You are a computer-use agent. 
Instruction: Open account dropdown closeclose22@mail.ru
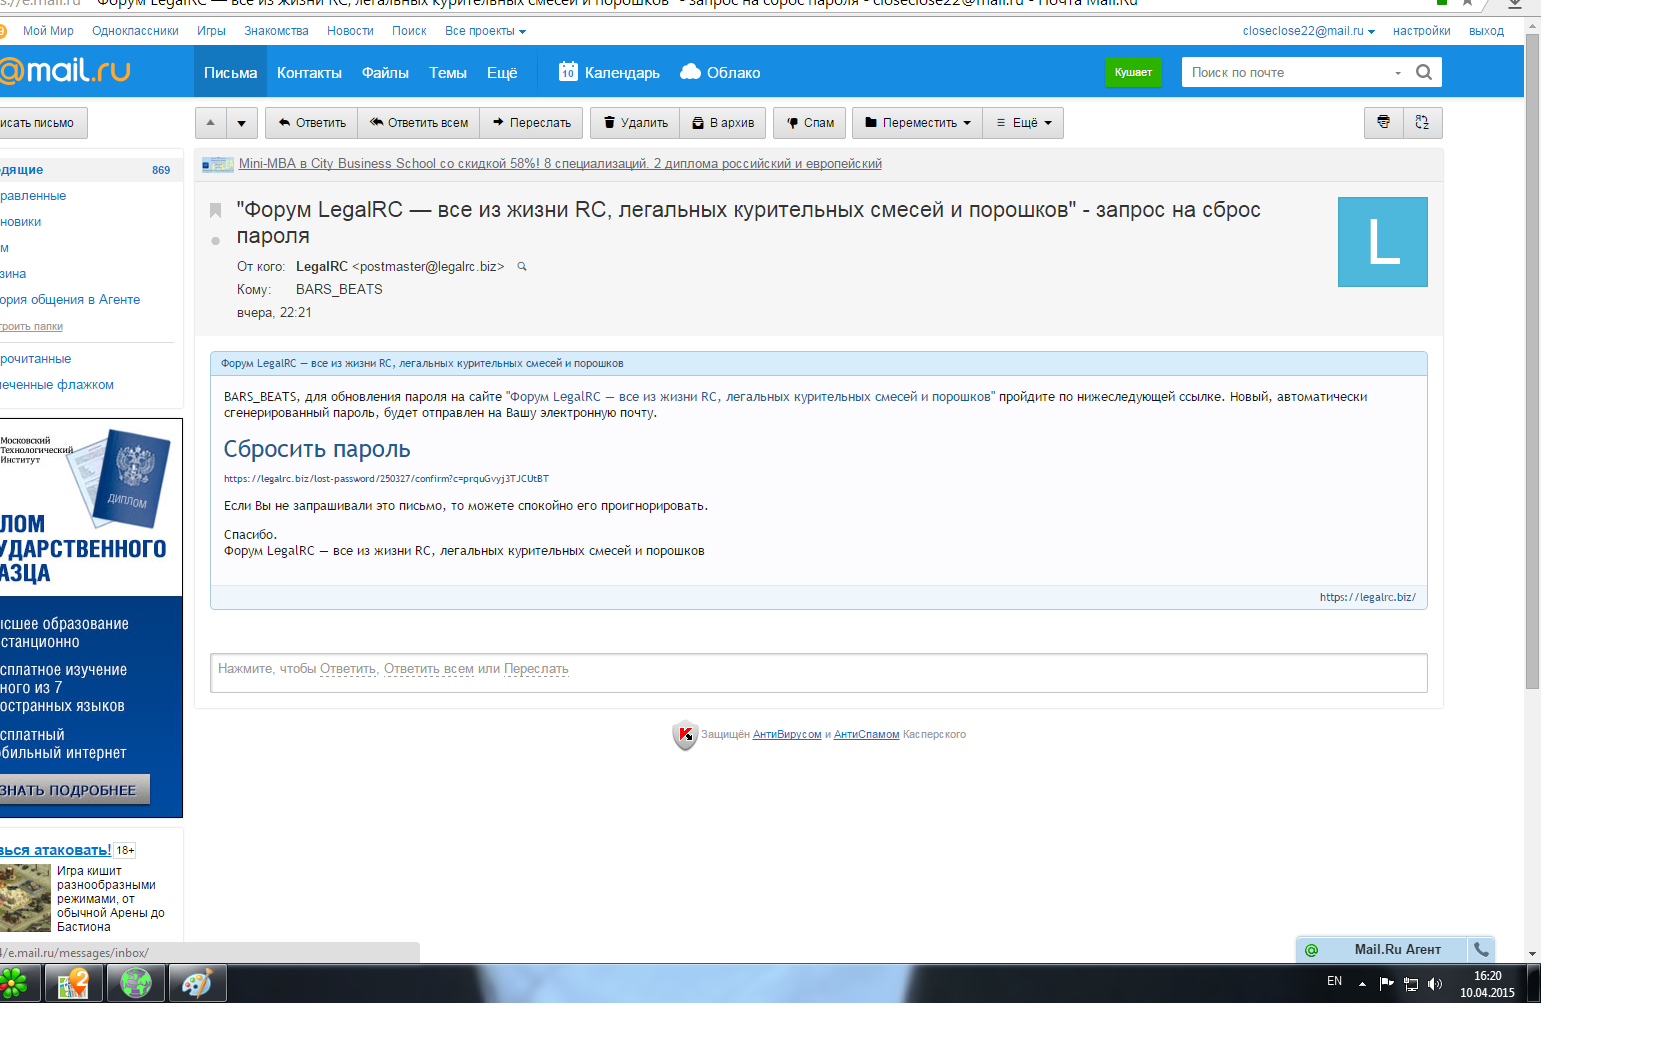click(1308, 31)
